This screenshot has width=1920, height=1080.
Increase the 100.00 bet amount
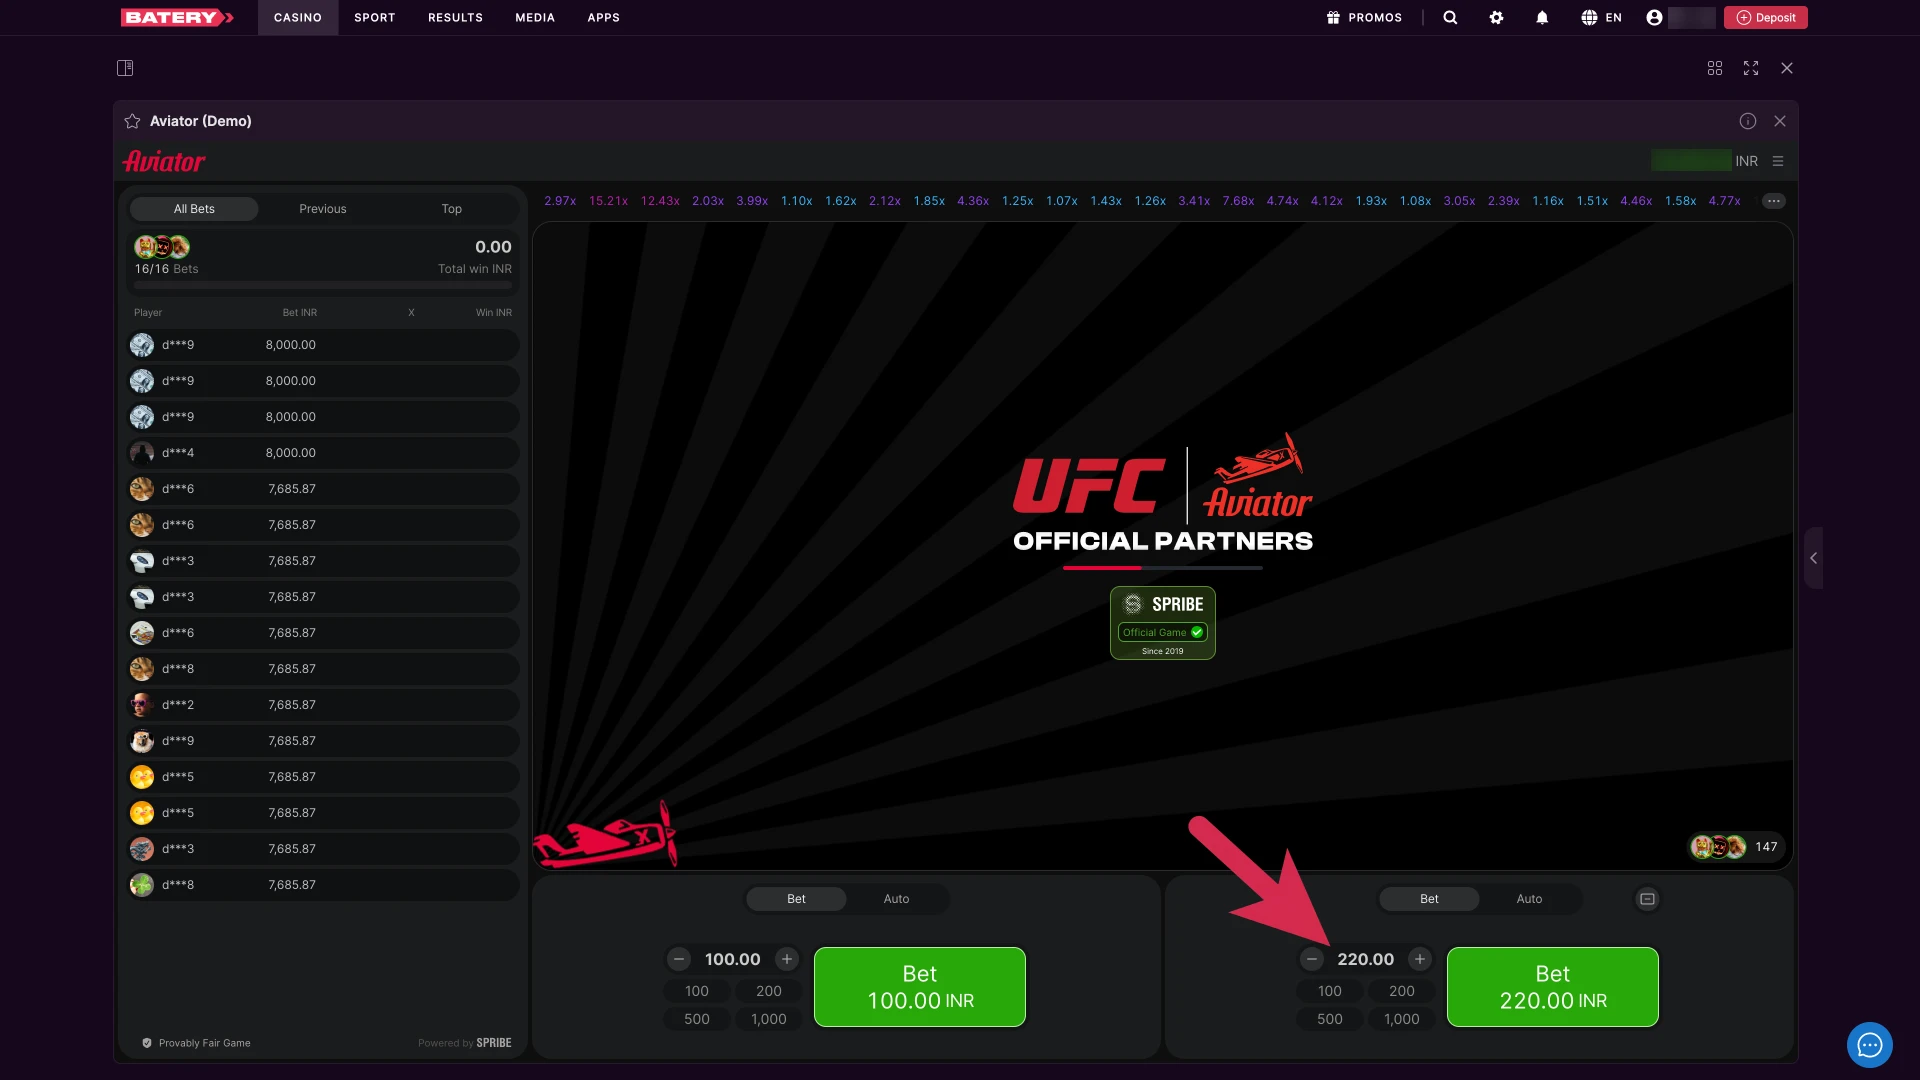pyautogui.click(x=787, y=959)
